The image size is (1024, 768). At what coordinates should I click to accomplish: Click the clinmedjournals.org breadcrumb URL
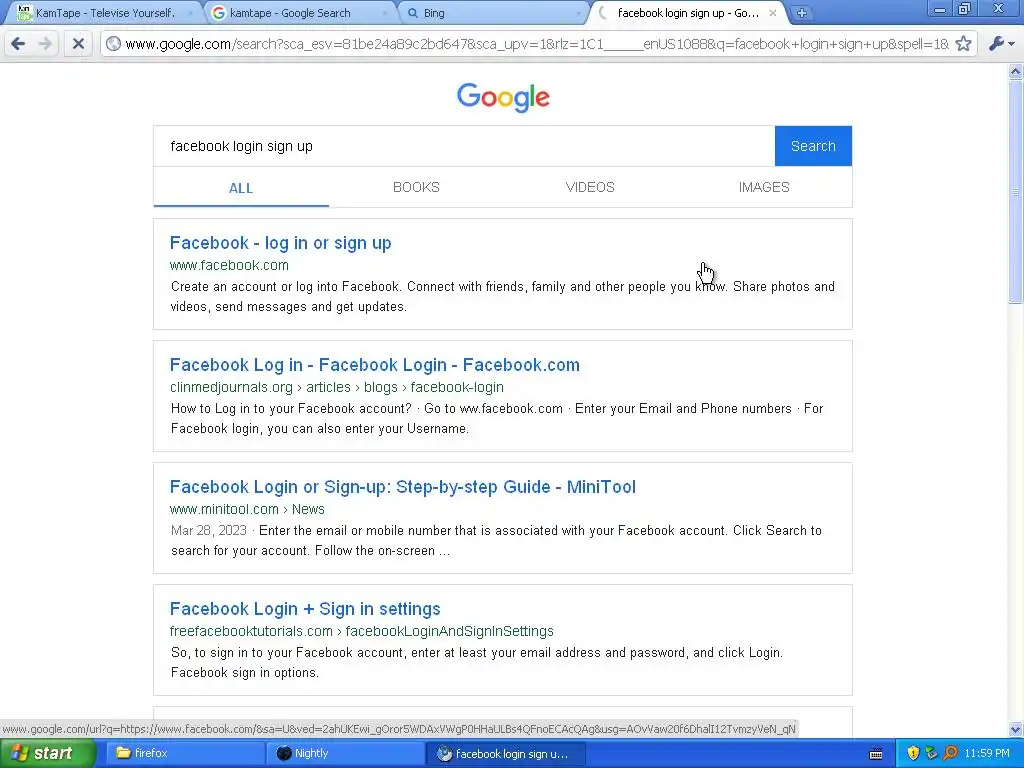coord(336,387)
